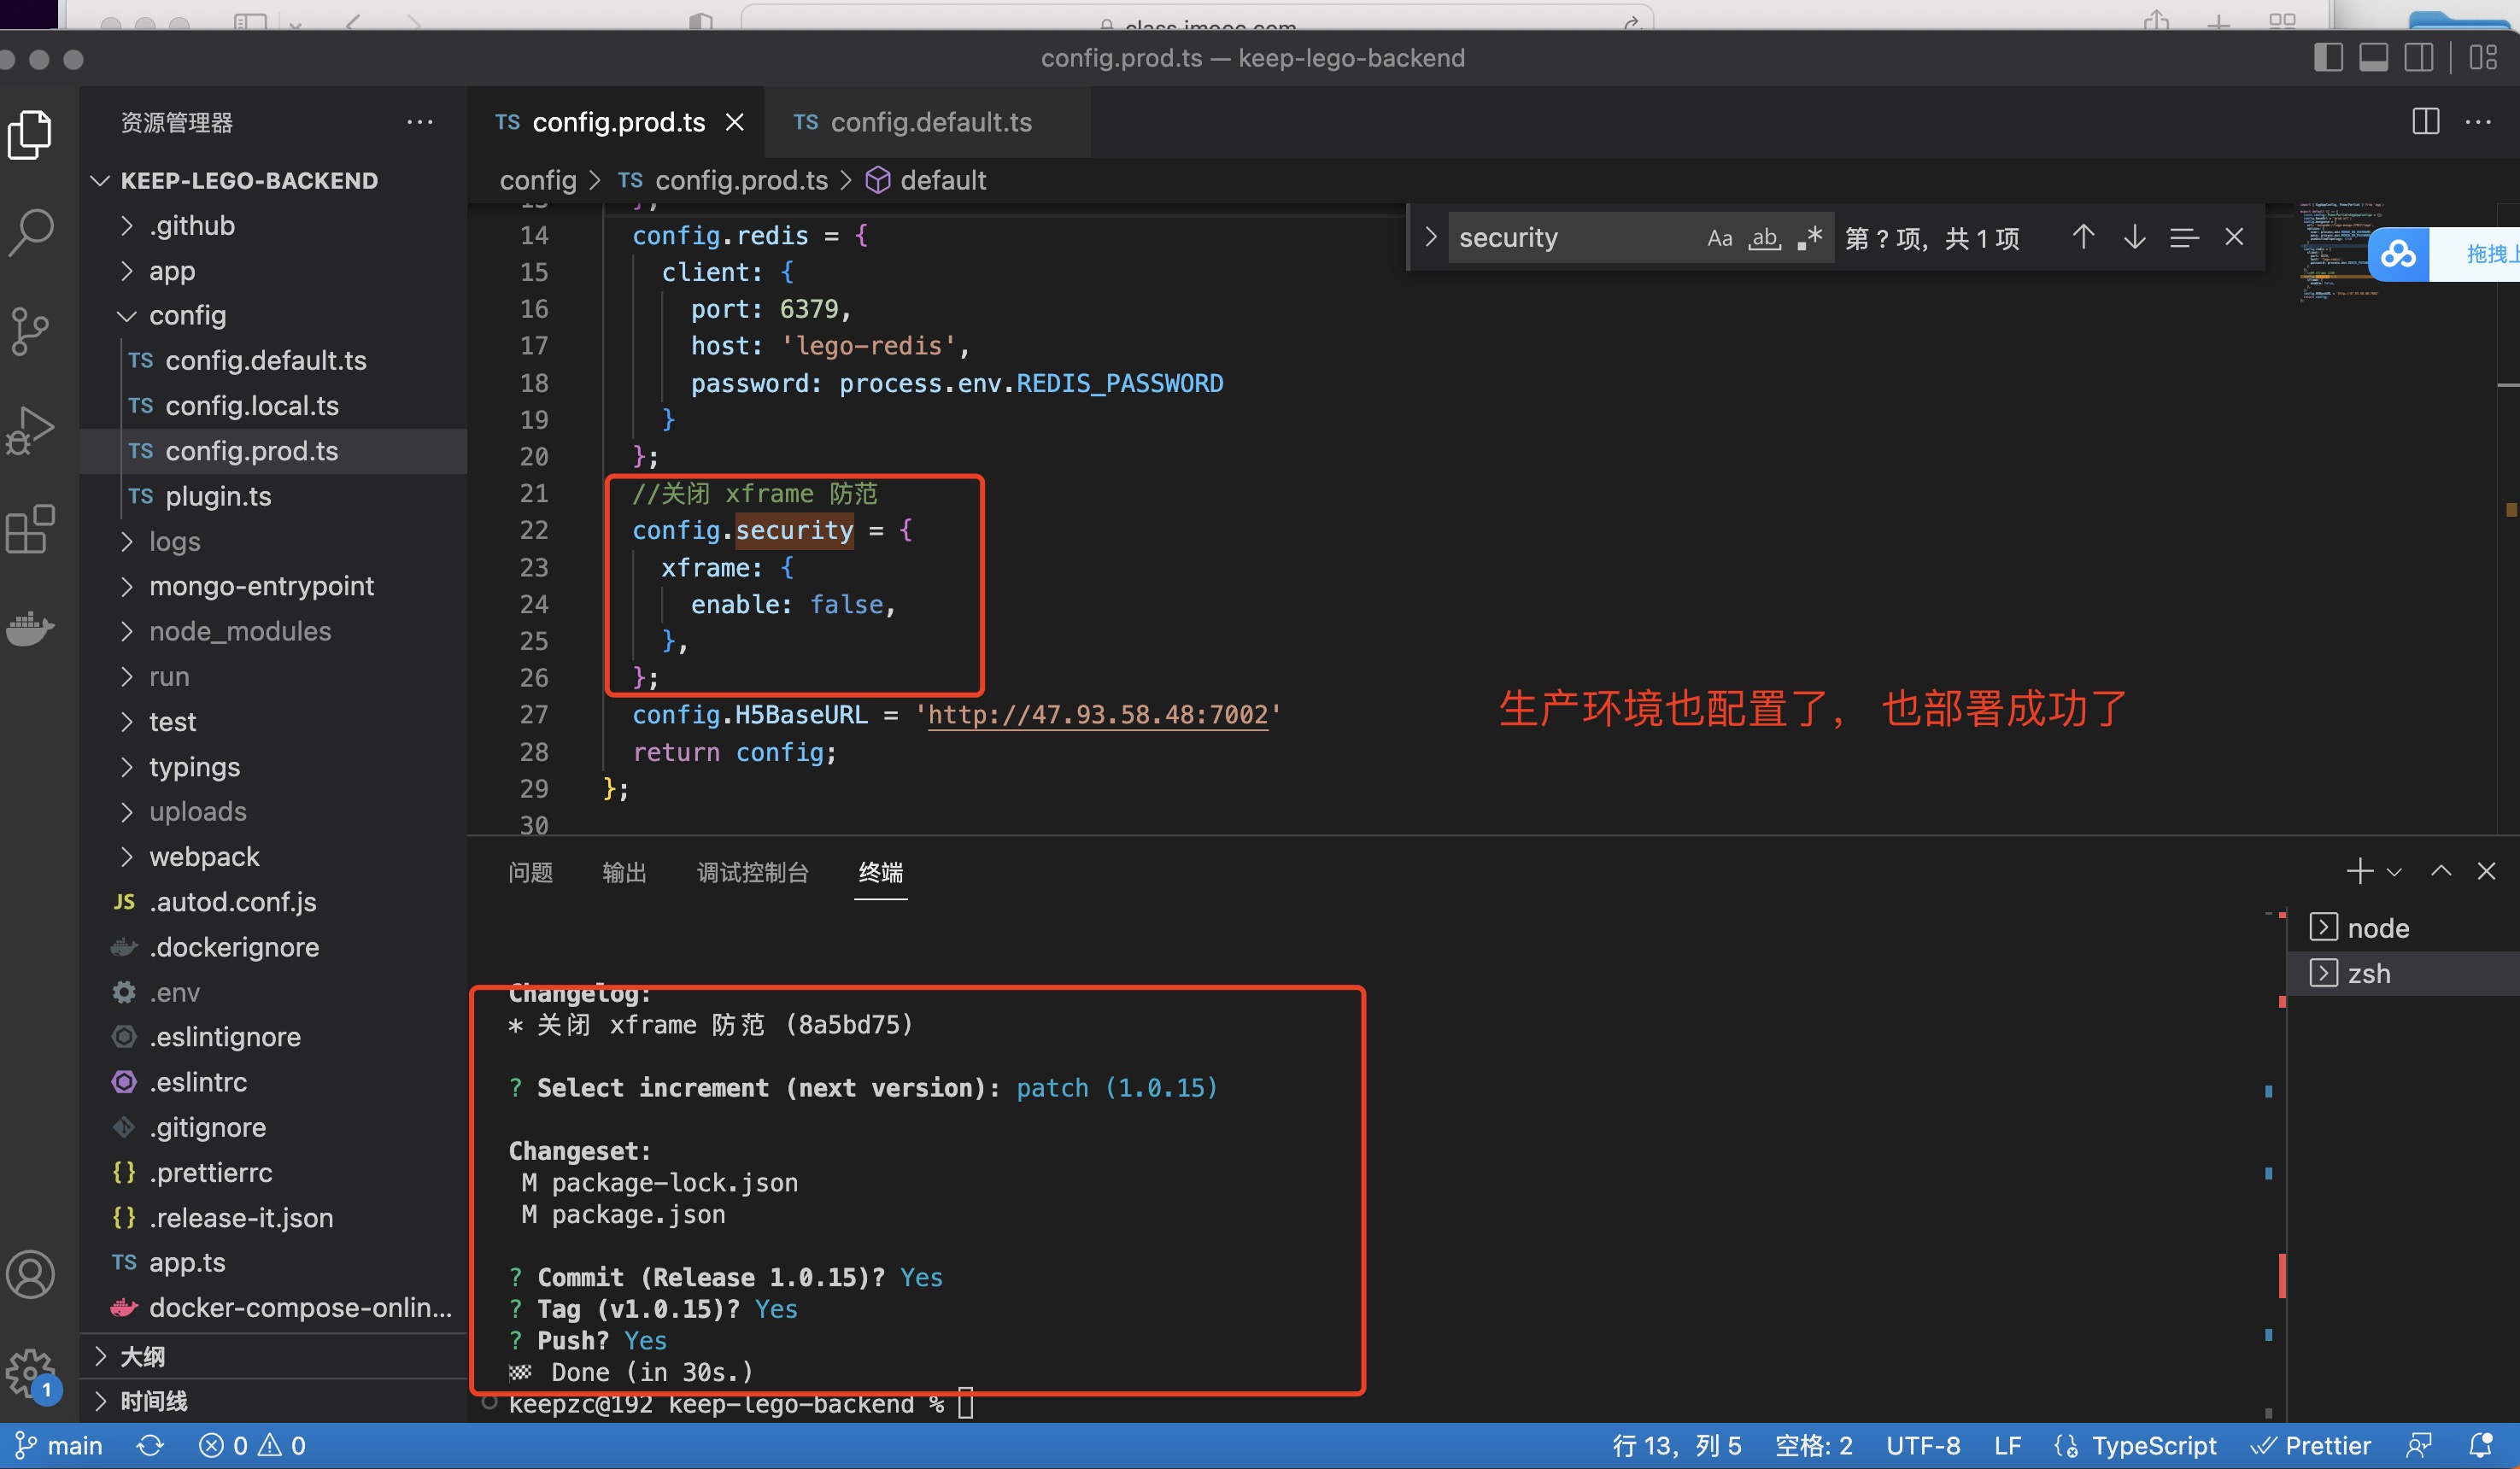
Task: Click the sync changes icon
Action: point(150,1445)
